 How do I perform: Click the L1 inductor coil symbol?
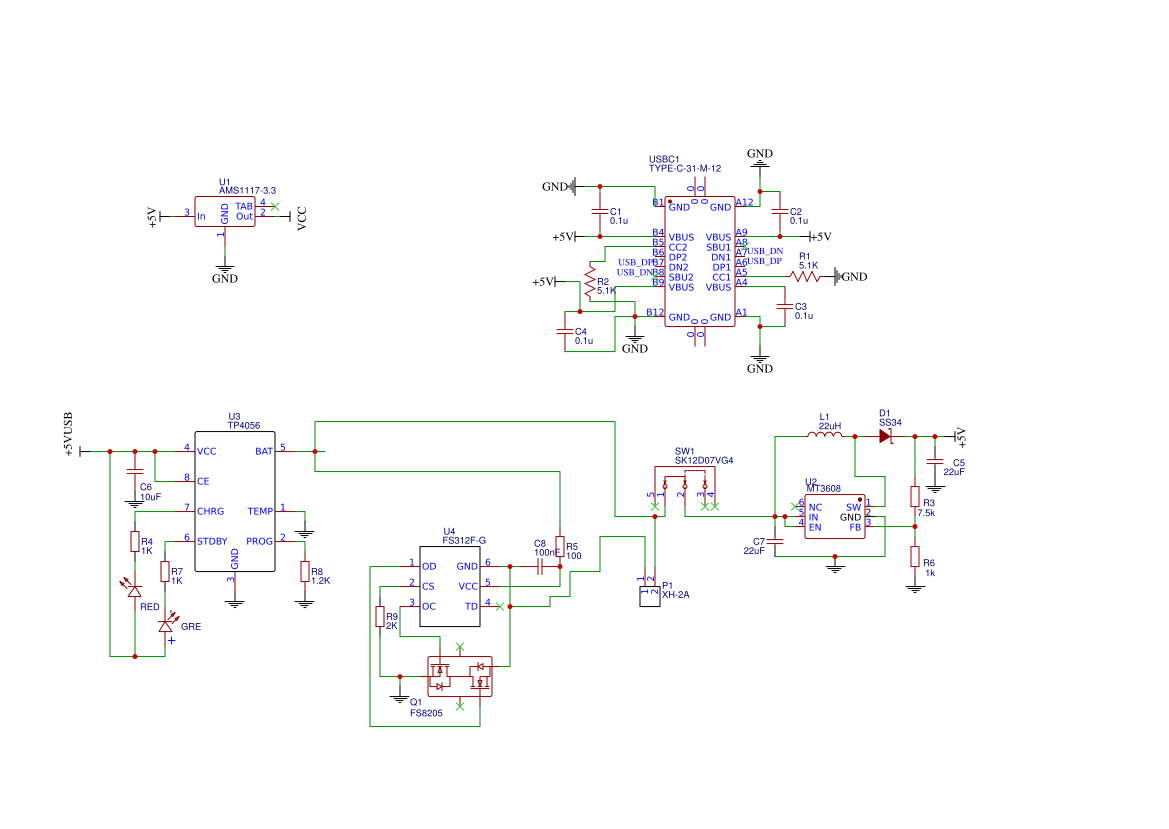(825, 435)
